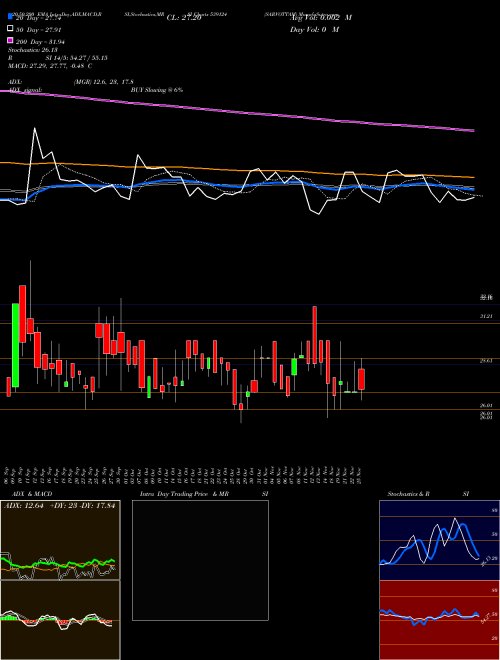Select the 'Day Vol: 0 M' label

click(314, 29)
